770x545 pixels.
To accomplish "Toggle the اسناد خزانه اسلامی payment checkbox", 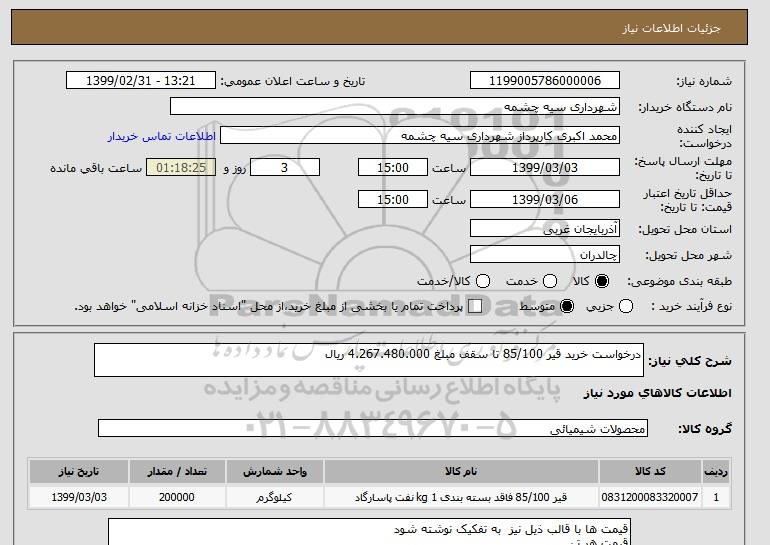I will pyautogui.click(x=475, y=306).
